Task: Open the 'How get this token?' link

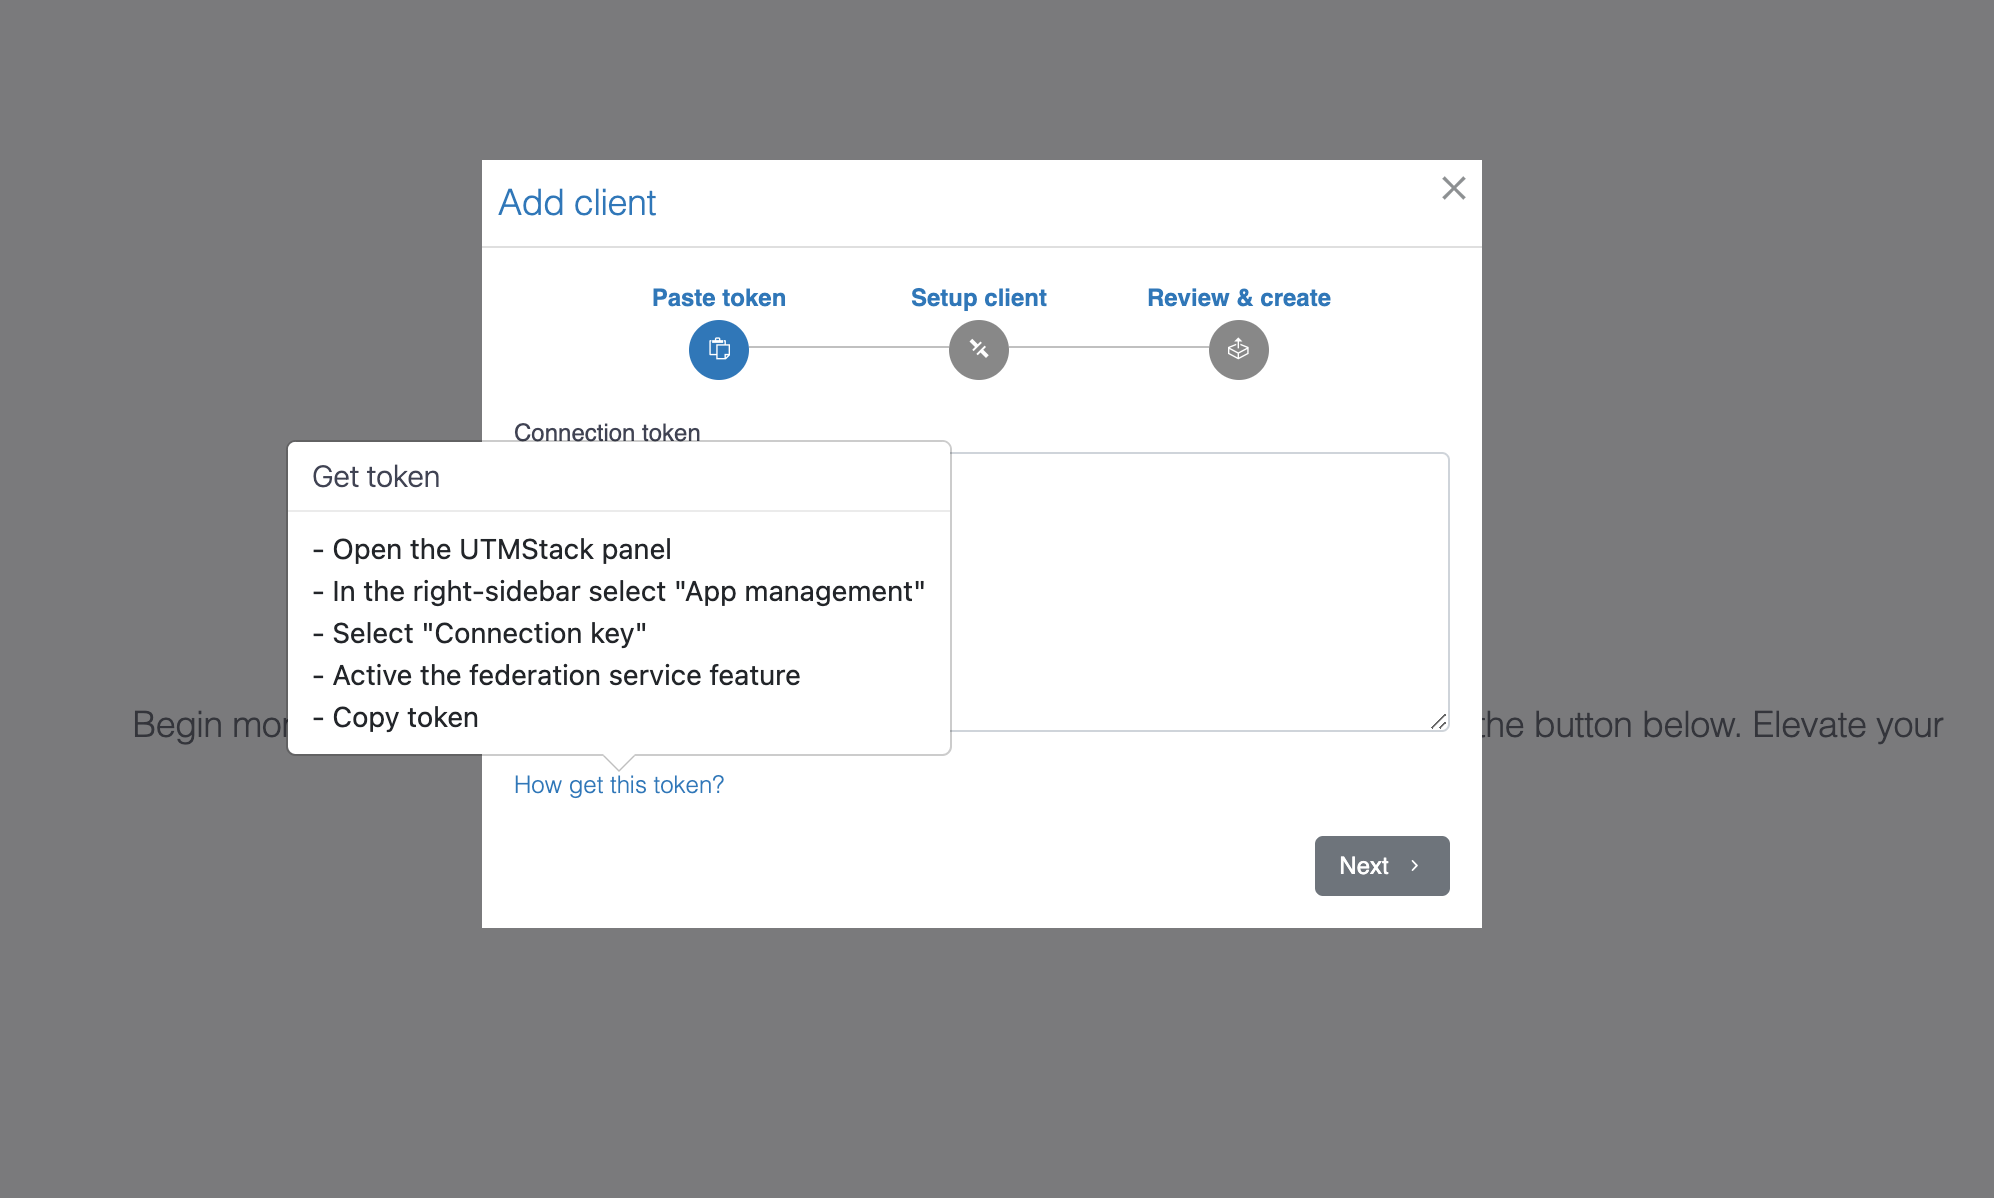Action: [x=618, y=785]
